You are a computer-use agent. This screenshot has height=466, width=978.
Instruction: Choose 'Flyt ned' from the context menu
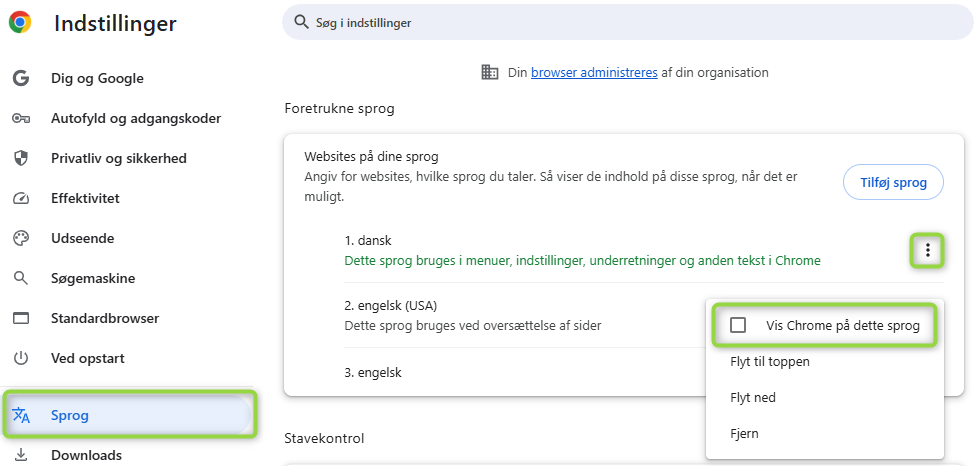tap(753, 397)
